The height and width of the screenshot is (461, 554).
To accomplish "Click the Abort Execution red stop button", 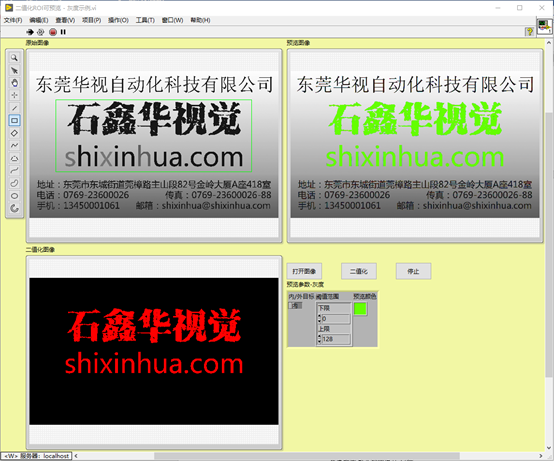I will [x=53, y=32].
